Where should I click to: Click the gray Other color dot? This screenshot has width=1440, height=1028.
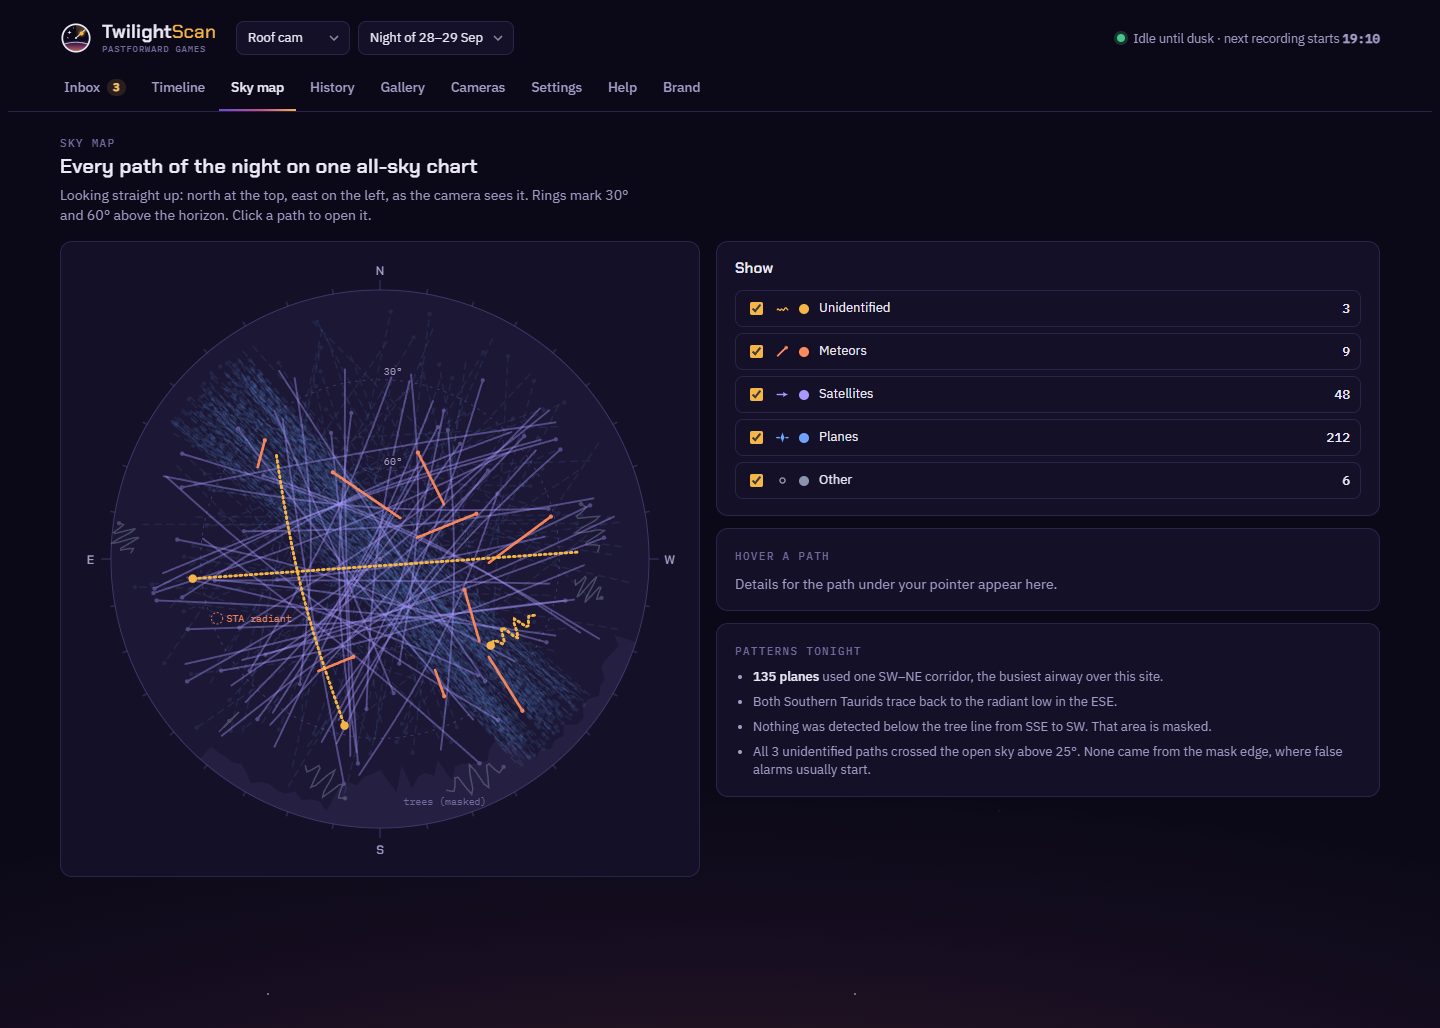click(x=804, y=481)
